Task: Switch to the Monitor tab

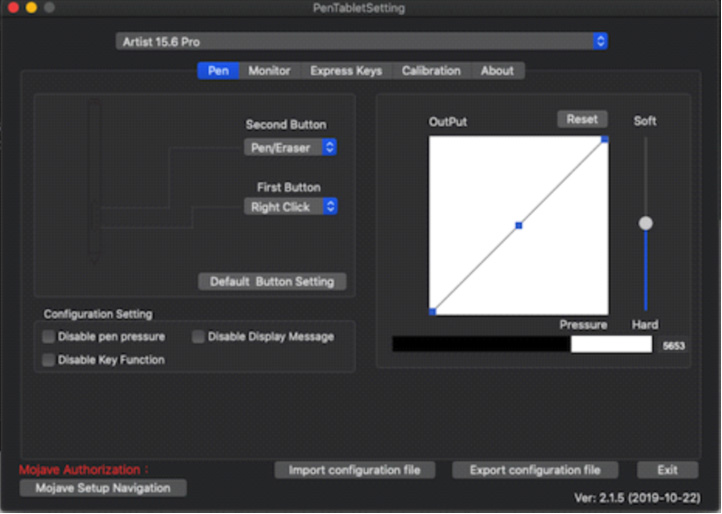Action: pyautogui.click(x=269, y=70)
